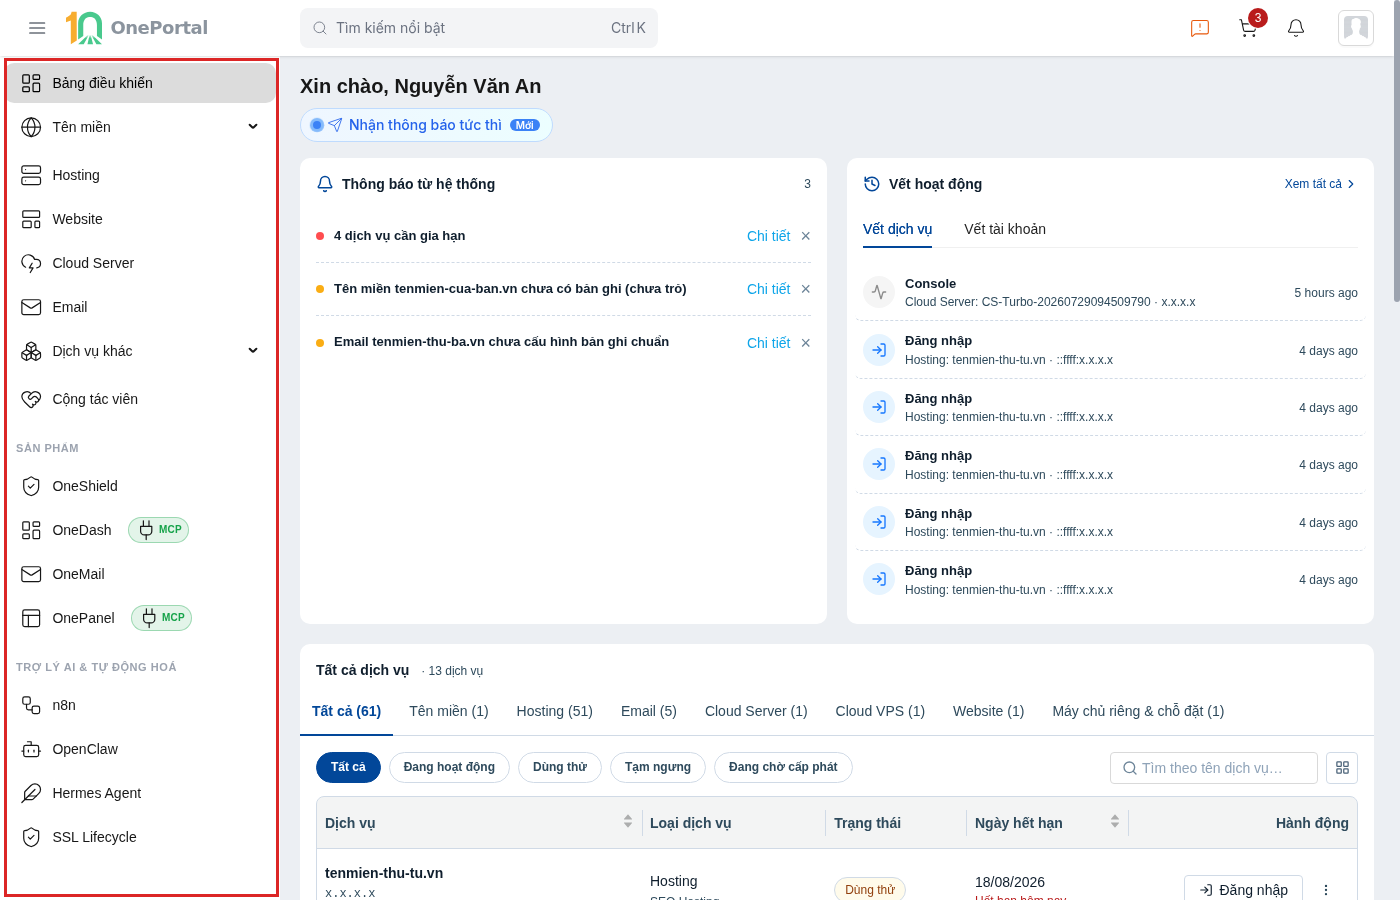
Task: Click the Console activity entry
Action: pos(1110,292)
